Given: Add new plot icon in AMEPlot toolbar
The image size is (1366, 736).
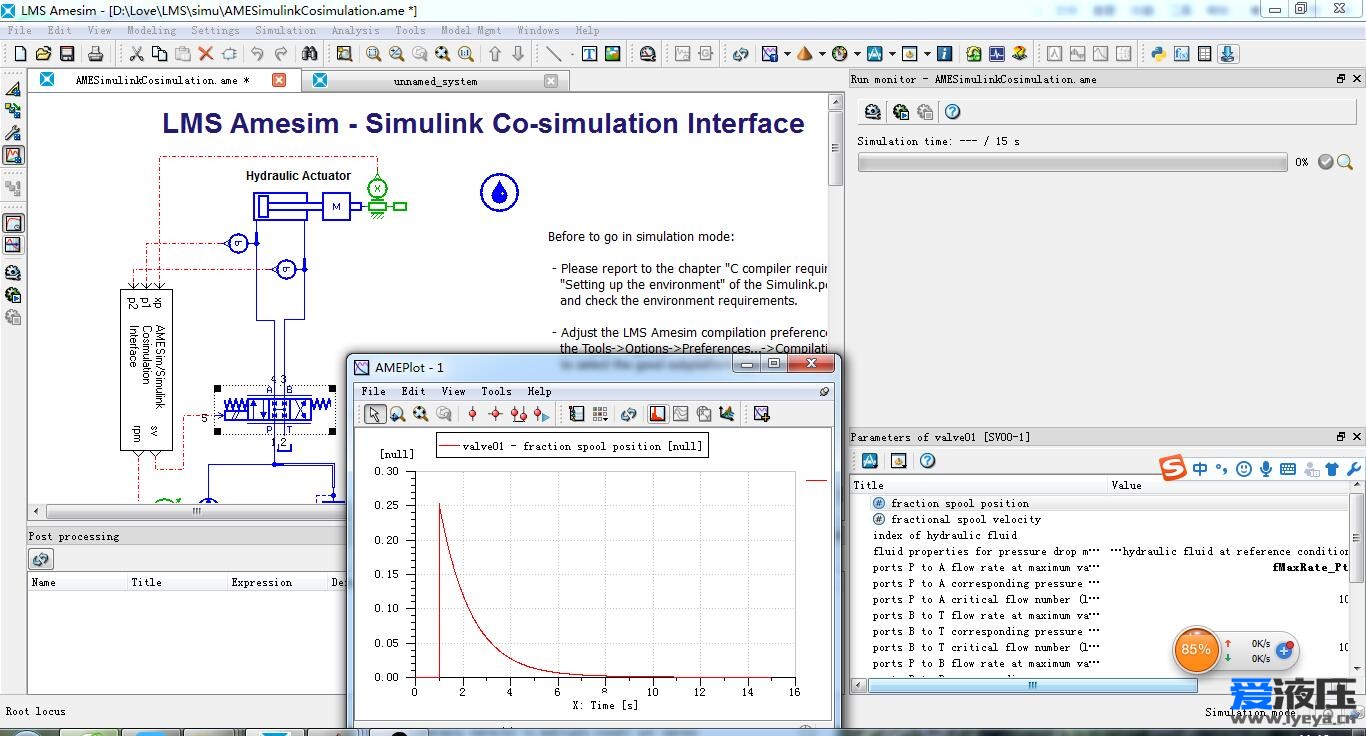Looking at the screenshot, I should pos(761,414).
